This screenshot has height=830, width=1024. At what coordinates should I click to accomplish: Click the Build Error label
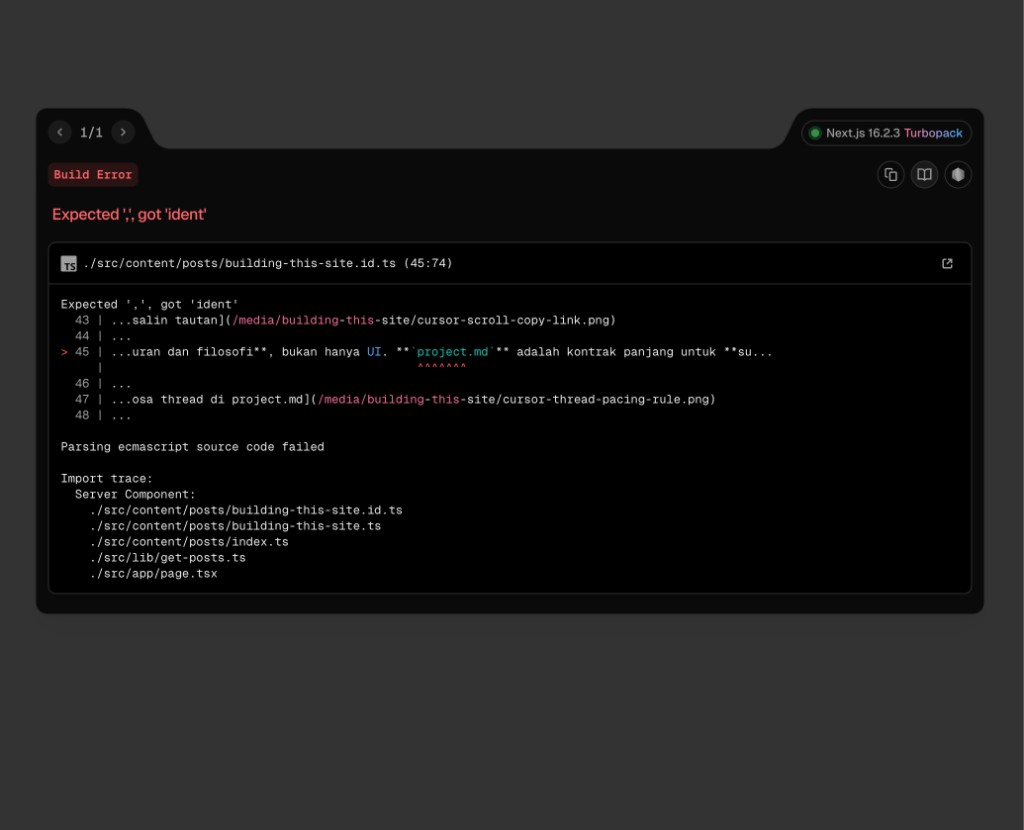coord(93,175)
